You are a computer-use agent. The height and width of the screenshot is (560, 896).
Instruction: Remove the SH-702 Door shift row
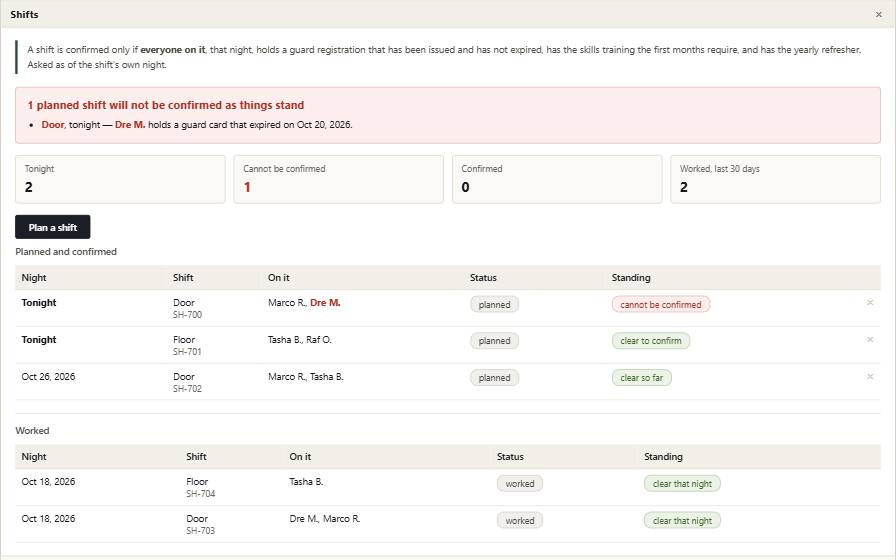[870, 377]
